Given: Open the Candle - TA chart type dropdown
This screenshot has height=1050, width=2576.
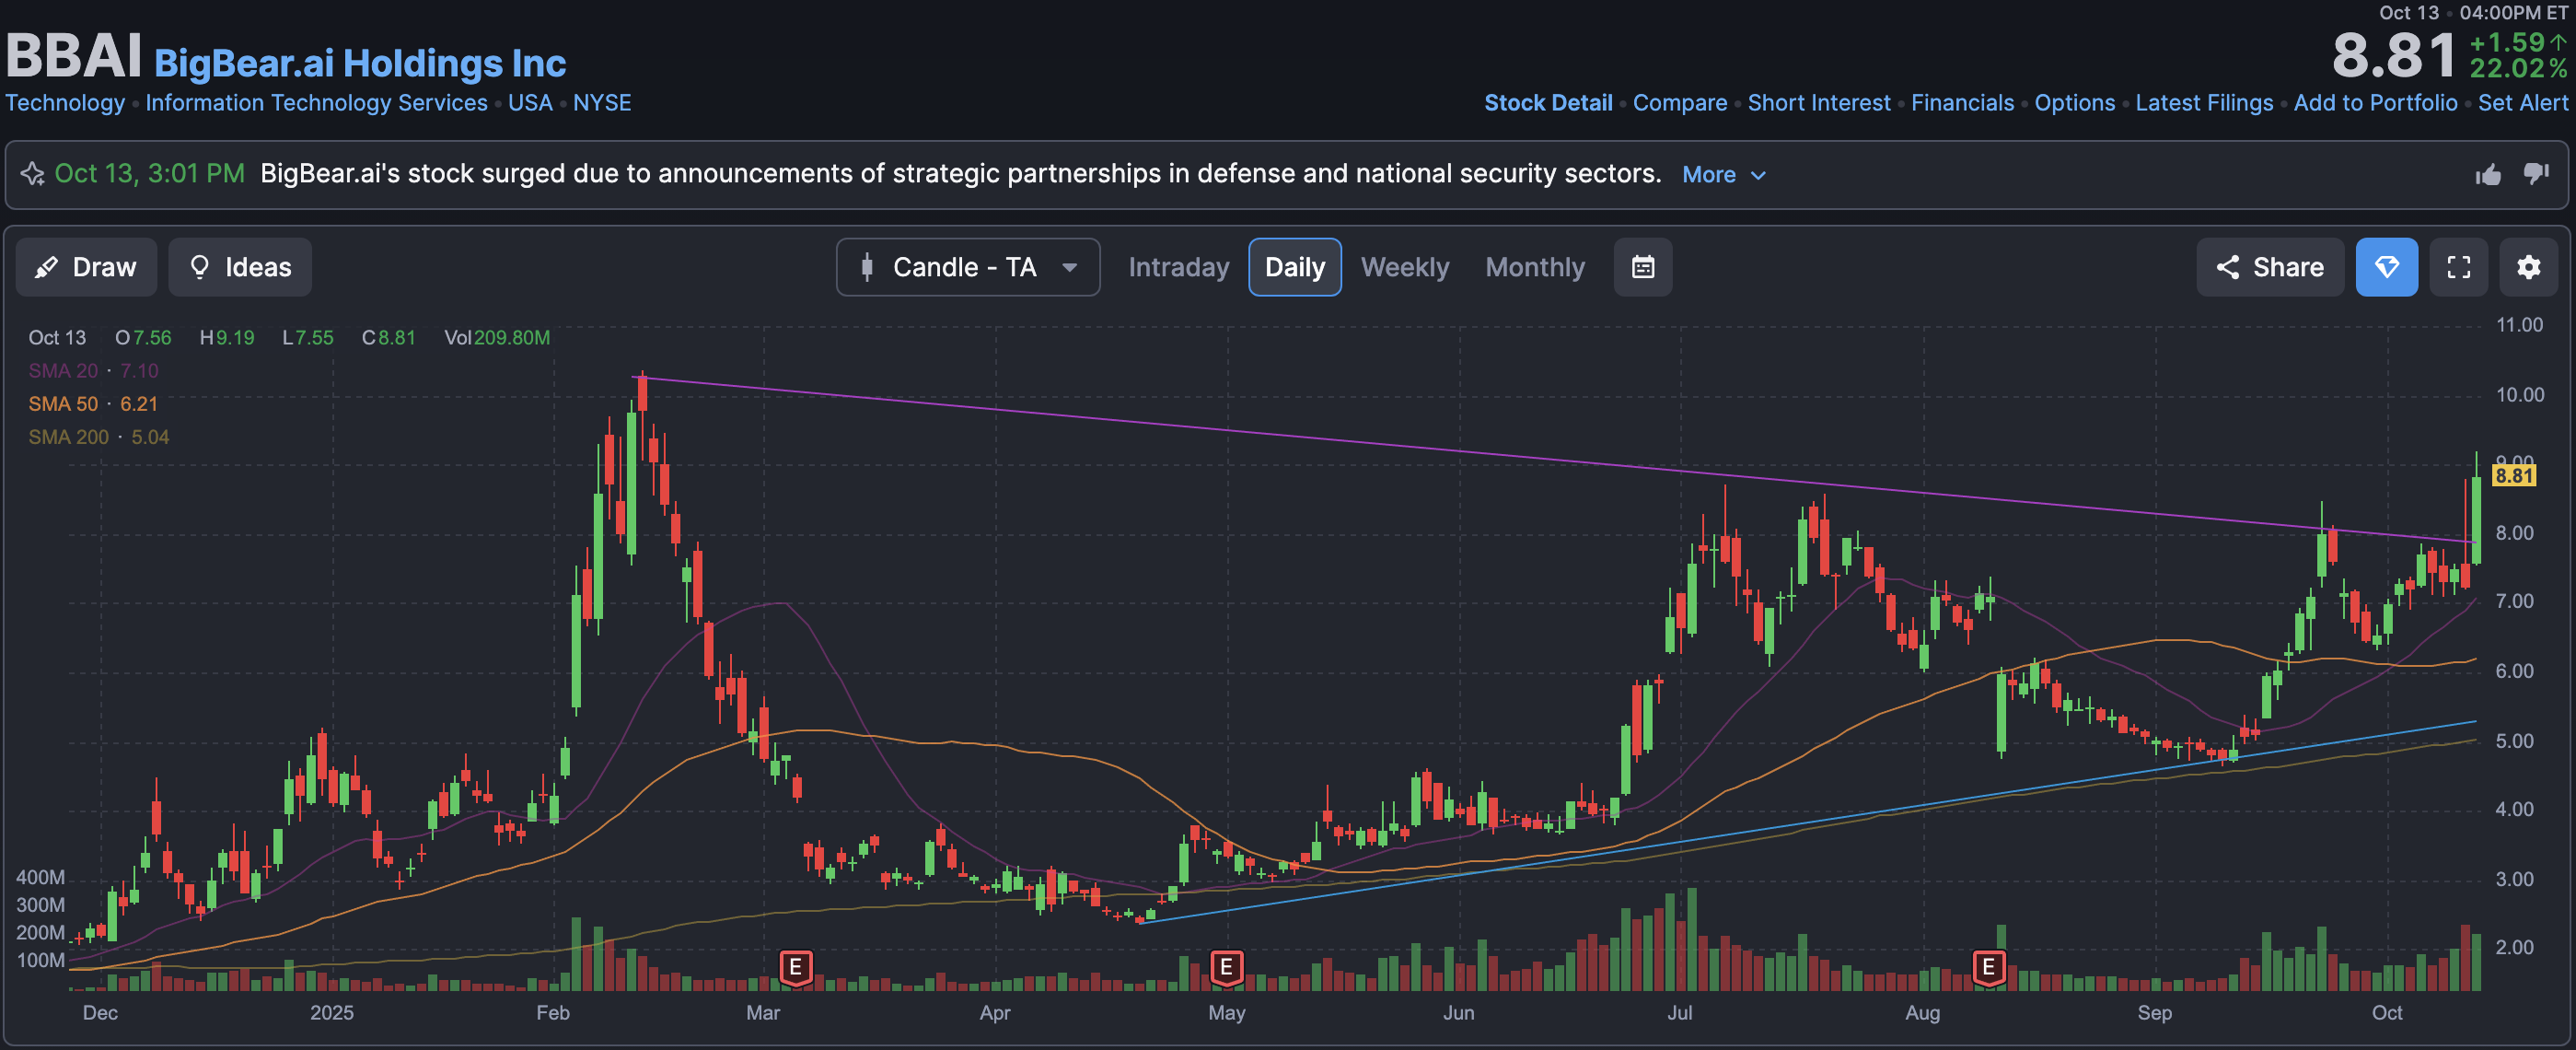Looking at the screenshot, I should [x=967, y=267].
